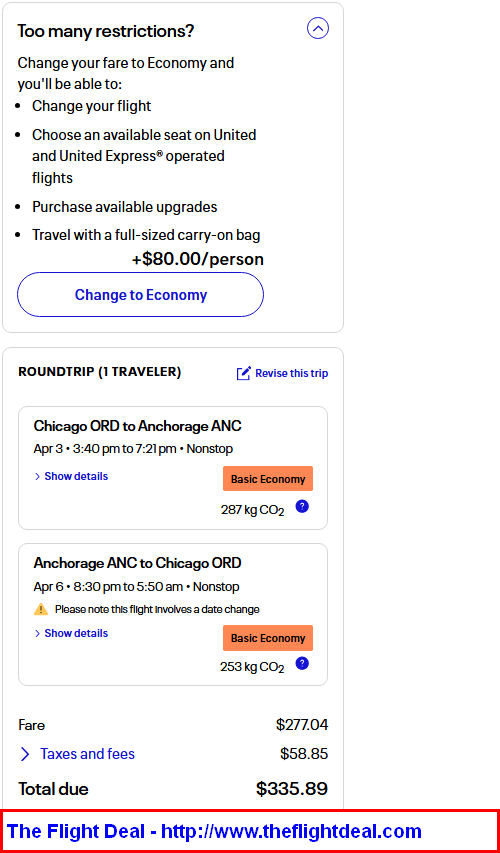Click the Revise this trip pencil icon
Viewport: 500px width, 853px height.
pyautogui.click(x=243, y=373)
